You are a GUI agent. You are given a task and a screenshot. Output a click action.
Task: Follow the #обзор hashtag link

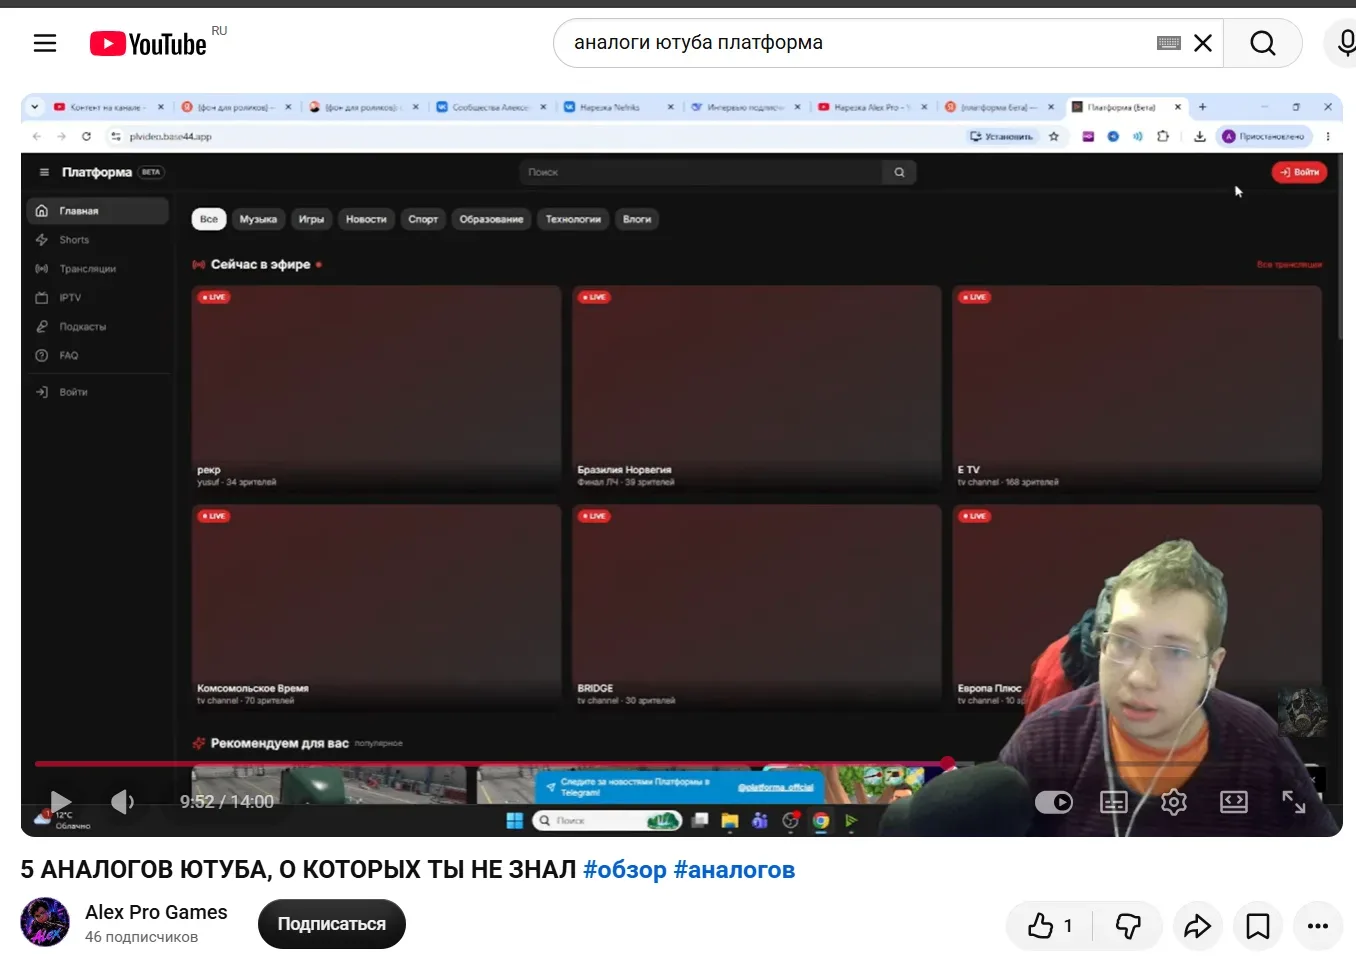625,869
